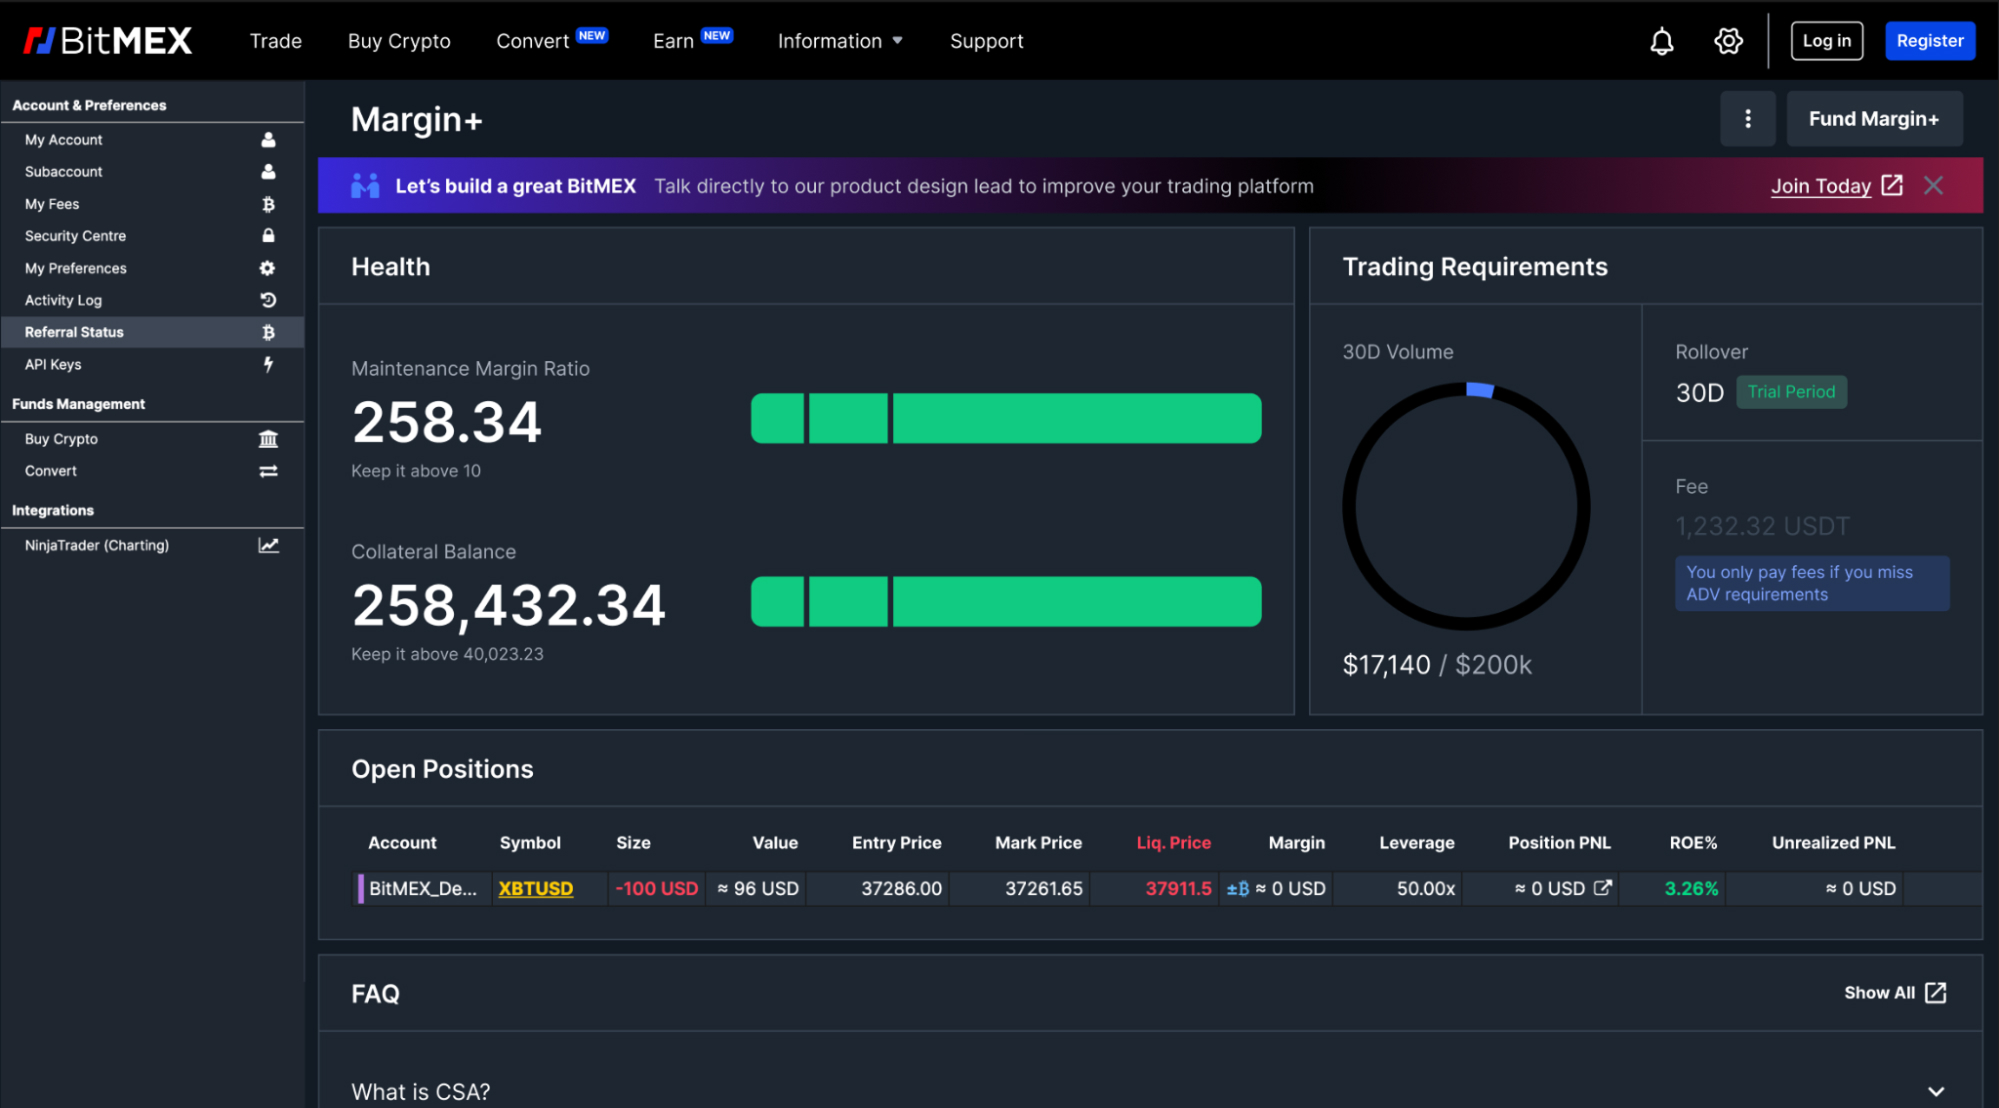Select Subaccount in sidebar

pos(152,172)
